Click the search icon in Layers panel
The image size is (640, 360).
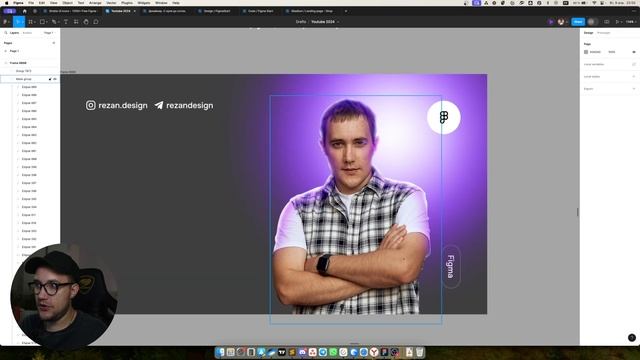pos(6,33)
